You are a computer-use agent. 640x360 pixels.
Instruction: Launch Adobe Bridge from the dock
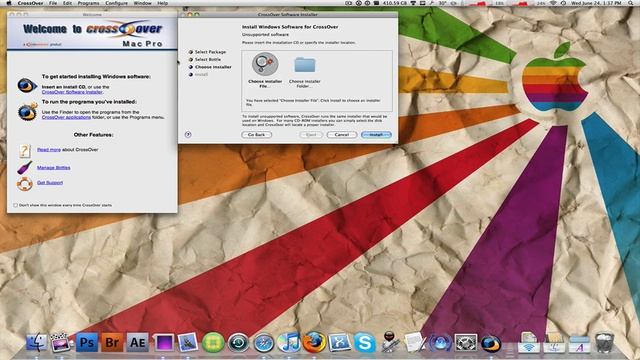pos(112,342)
